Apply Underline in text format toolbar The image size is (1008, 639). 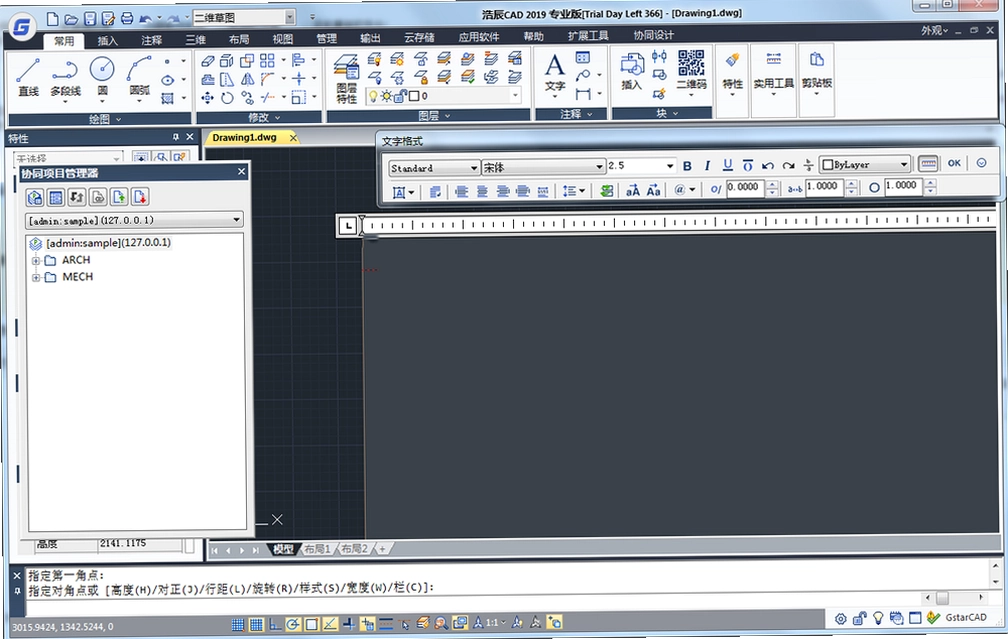point(727,165)
